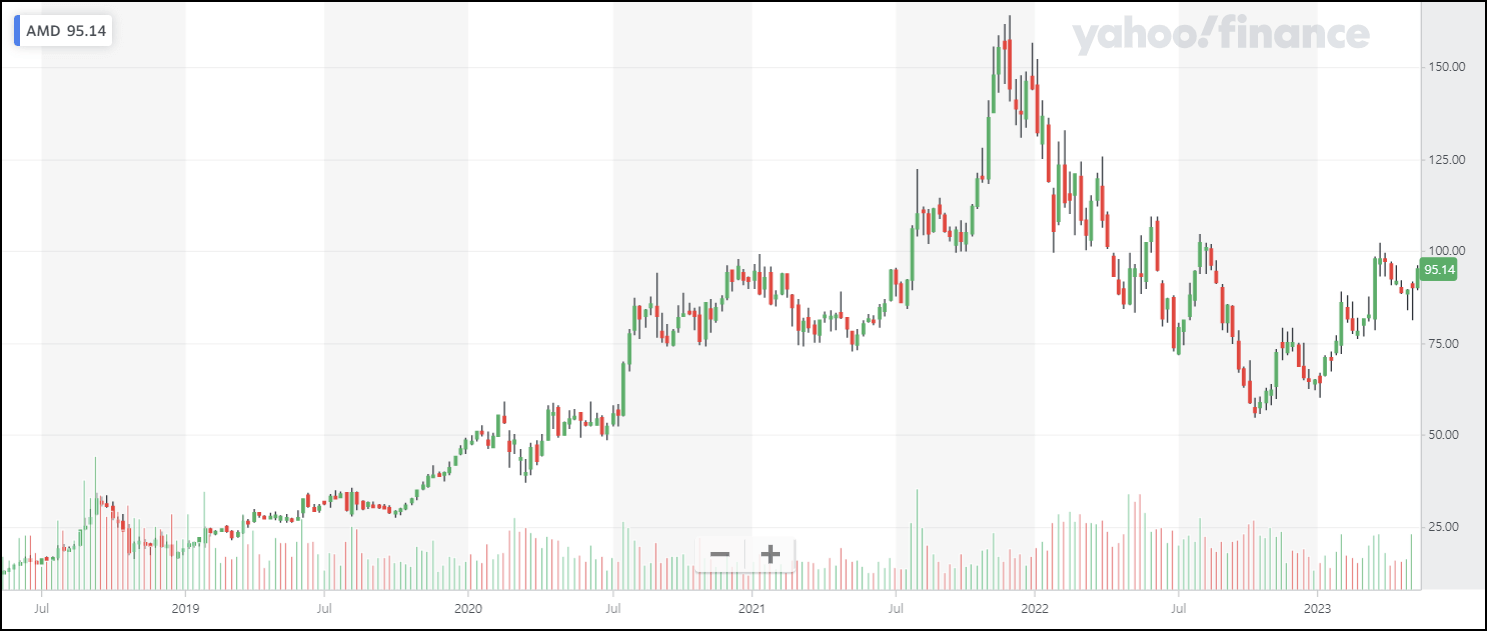
Task: Click the blue AMD legend color bar
Action: (x=17, y=31)
